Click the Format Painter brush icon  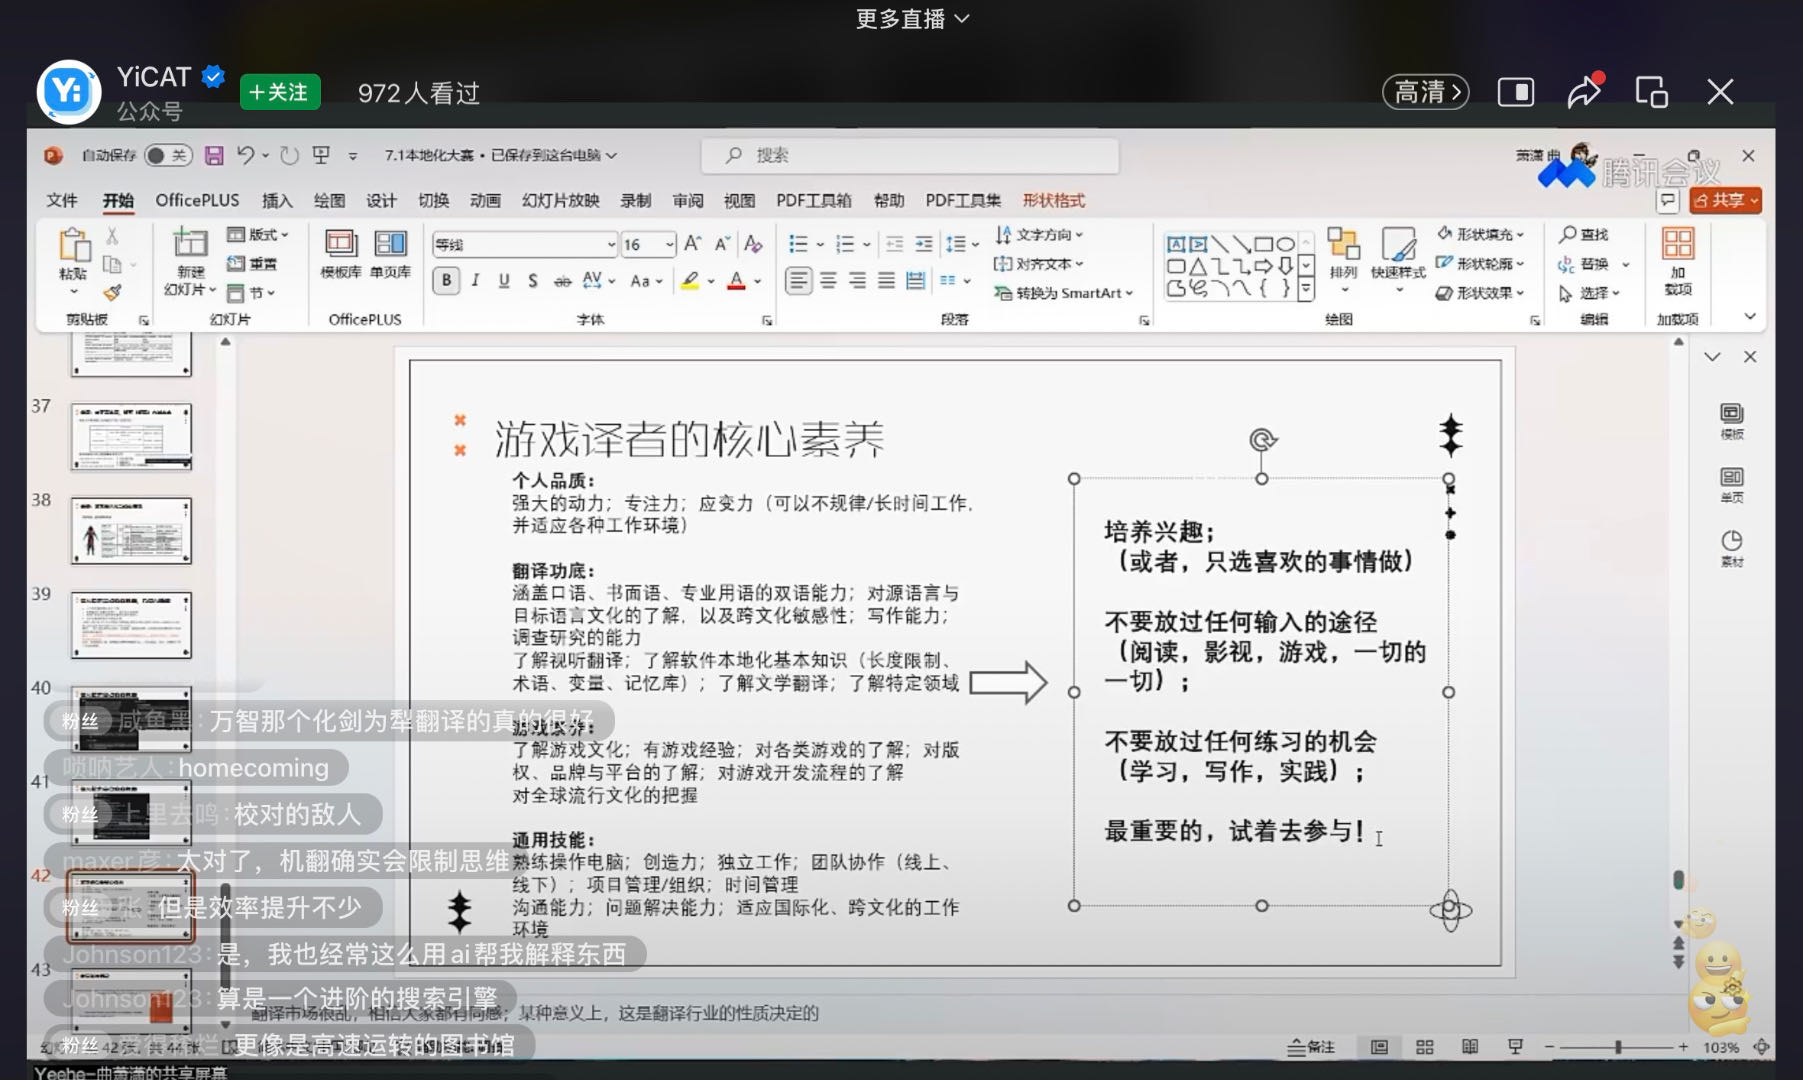pos(112,292)
